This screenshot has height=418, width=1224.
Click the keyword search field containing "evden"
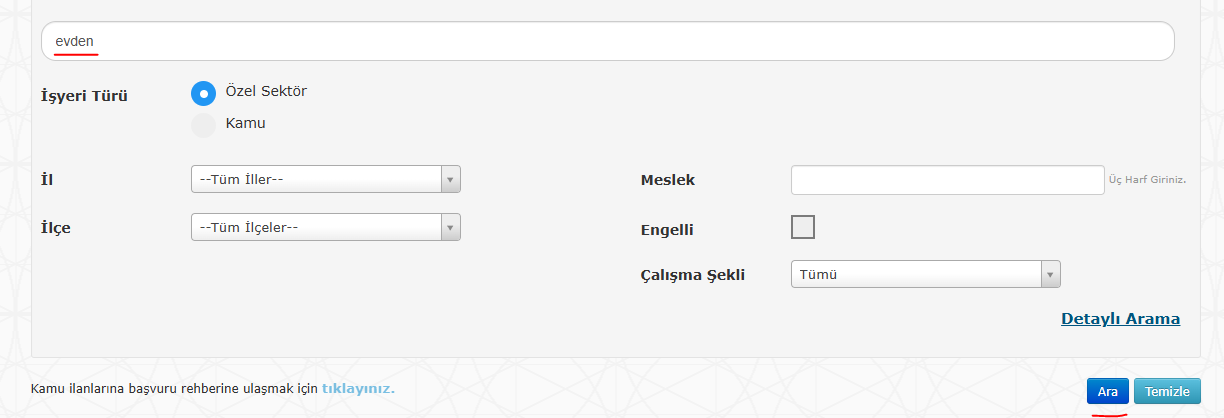607,41
